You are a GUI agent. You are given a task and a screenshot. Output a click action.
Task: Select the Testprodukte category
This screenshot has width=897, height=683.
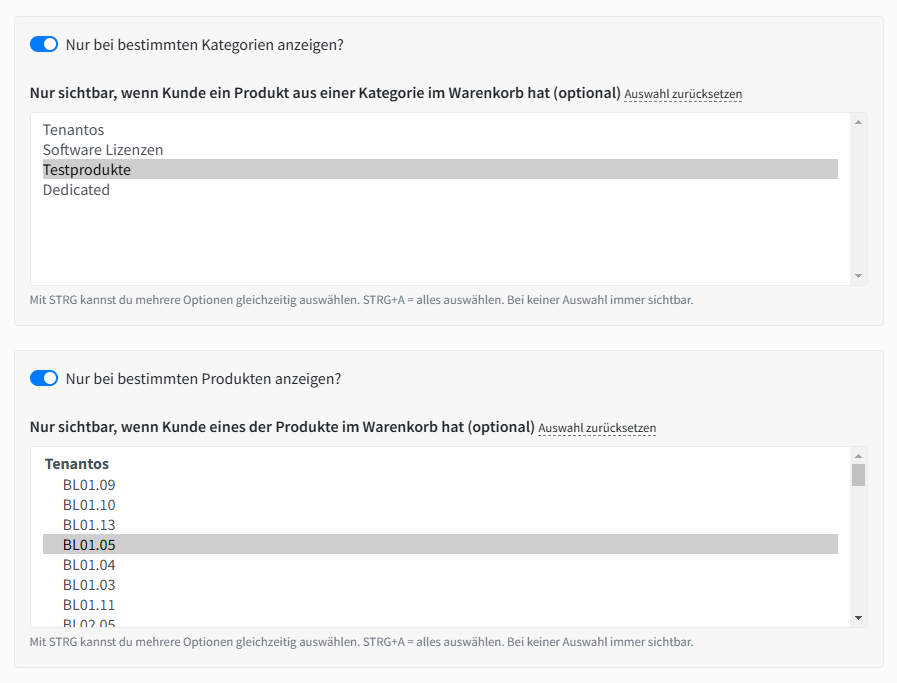pyautogui.click(x=86, y=170)
